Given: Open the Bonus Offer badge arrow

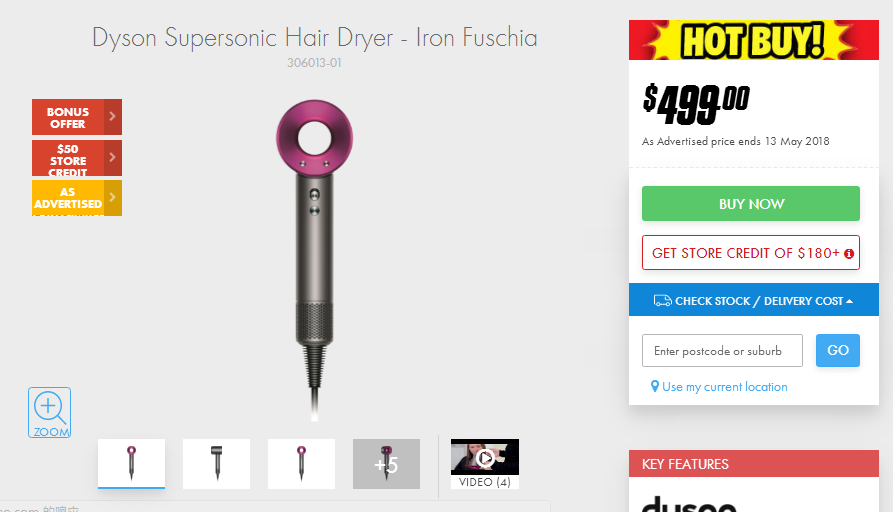Looking at the screenshot, I should pyautogui.click(x=113, y=116).
